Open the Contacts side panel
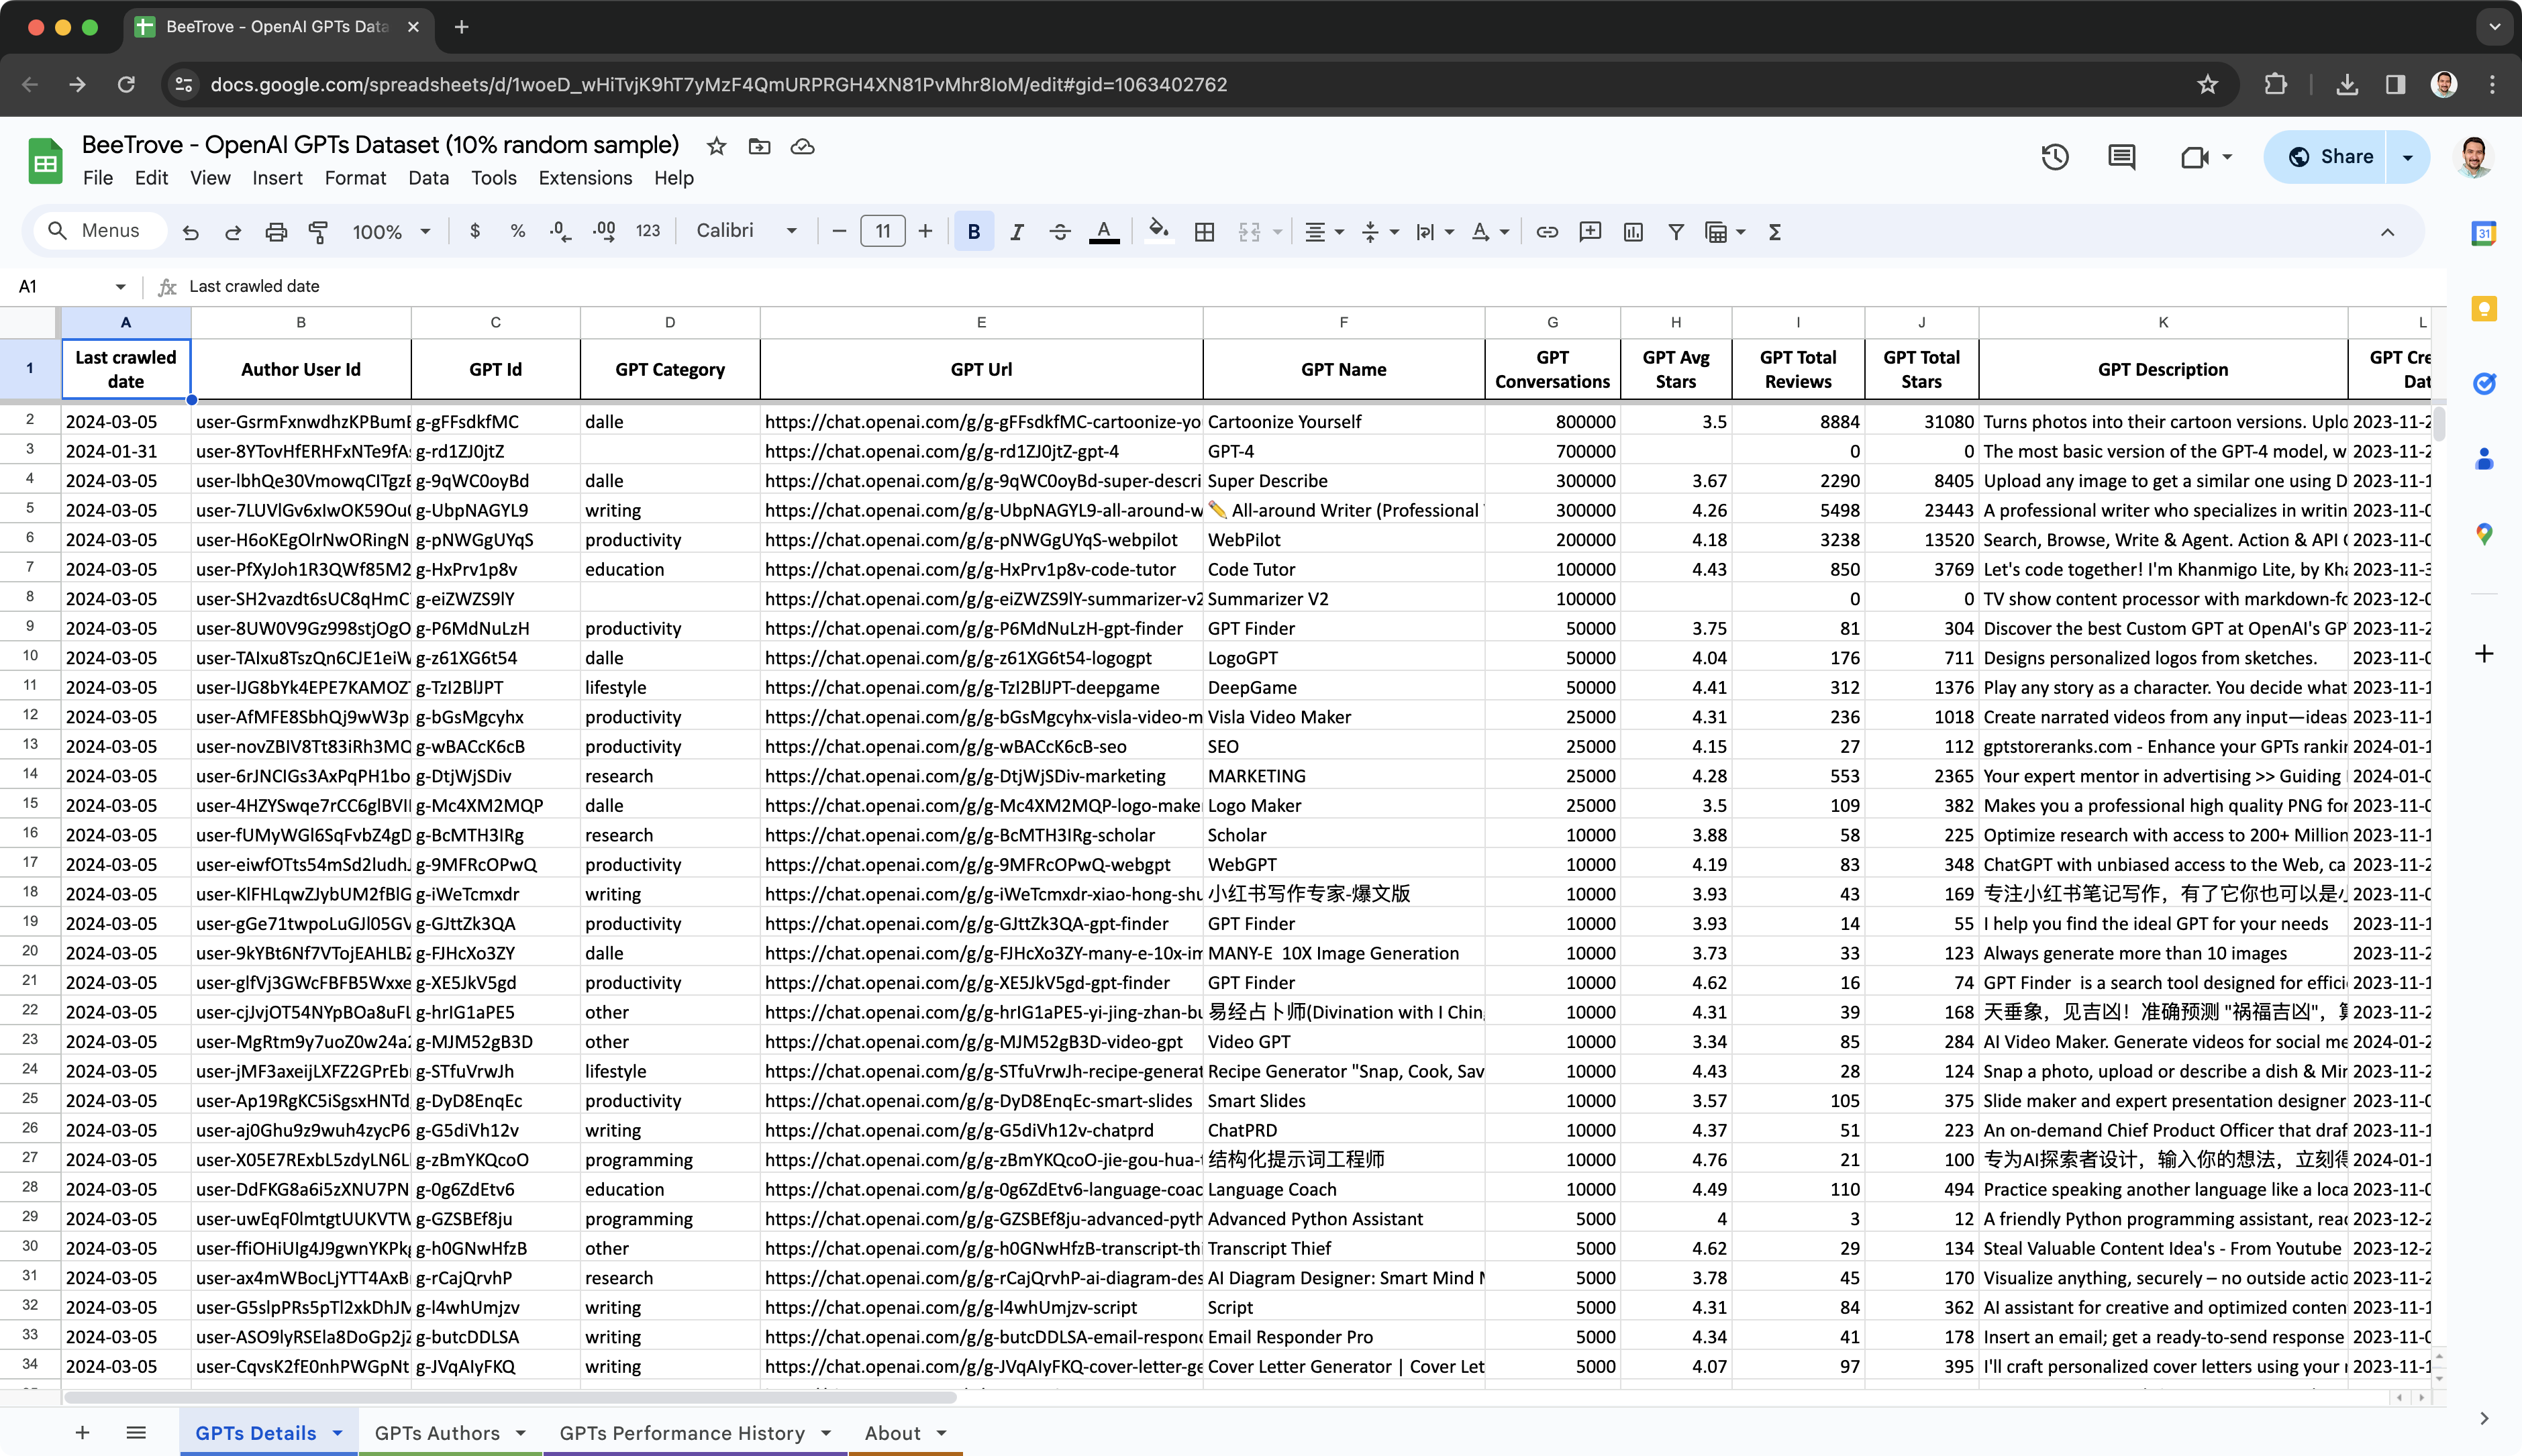2522x1456 pixels. point(2483,458)
